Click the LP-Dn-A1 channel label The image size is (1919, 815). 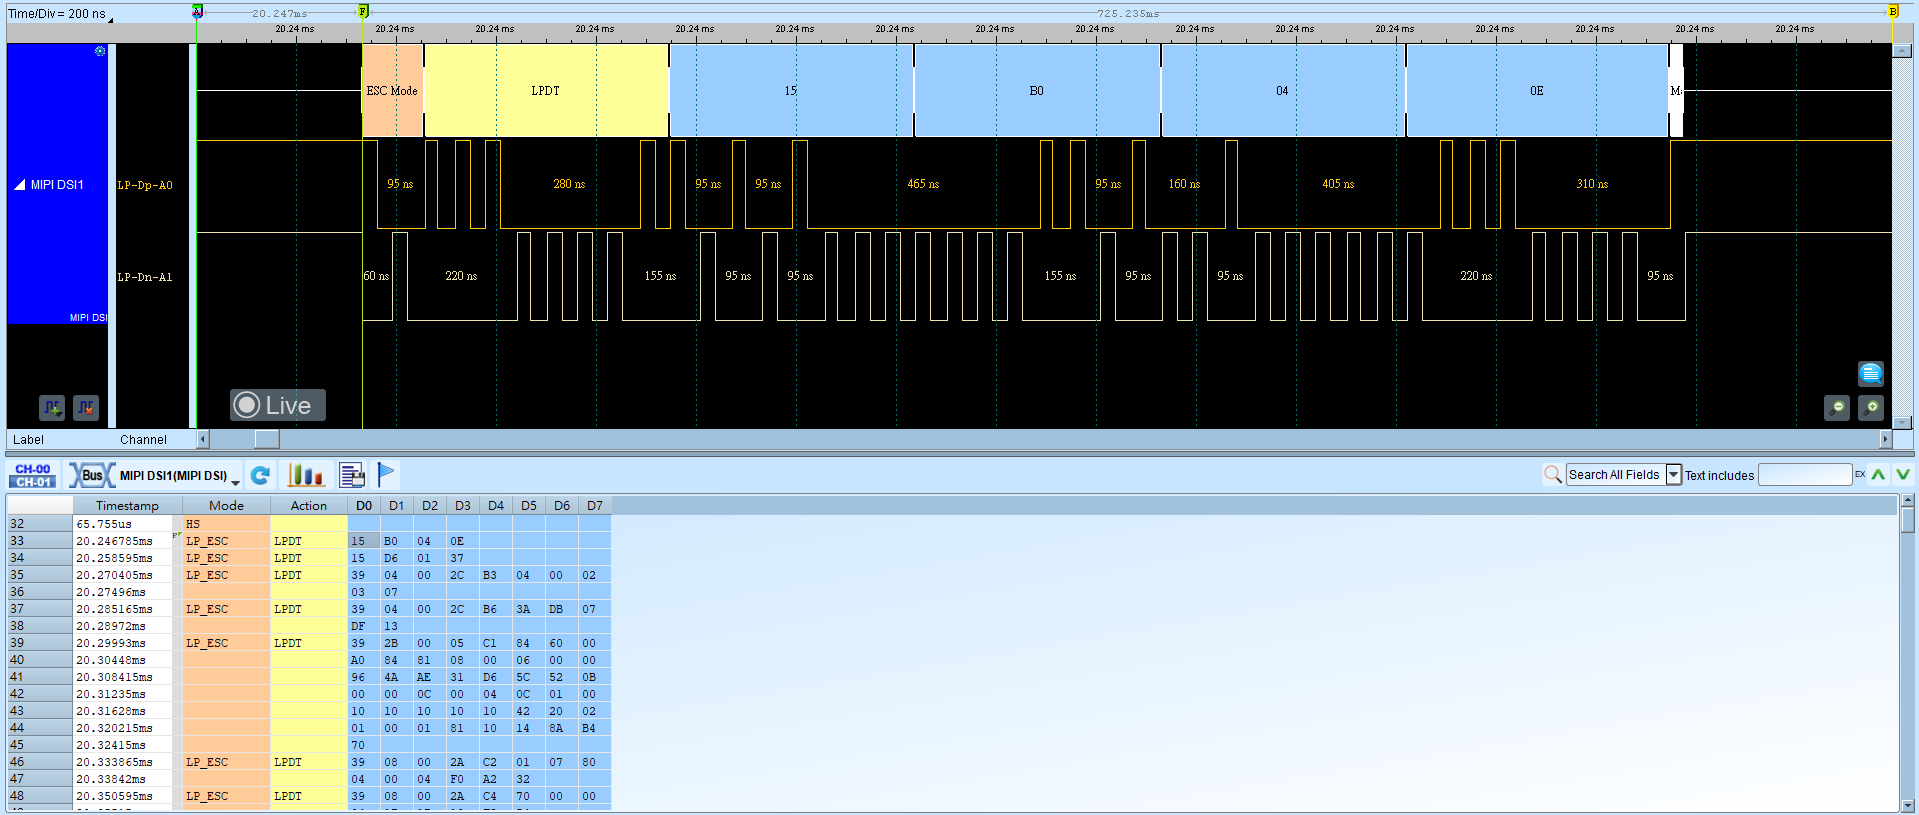coord(145,277)
